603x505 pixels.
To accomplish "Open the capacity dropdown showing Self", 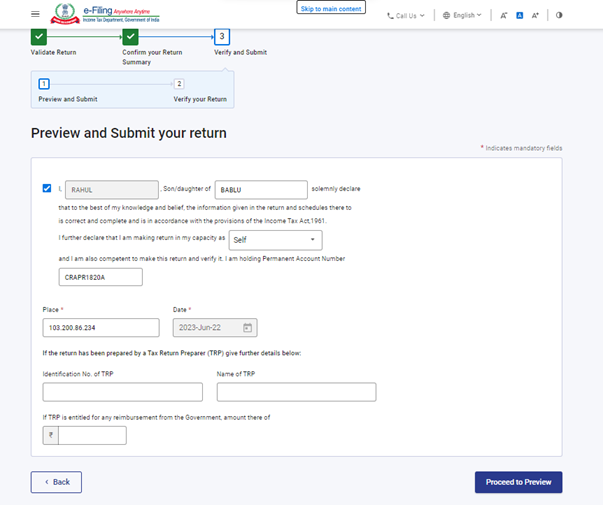I will pyautogui.click(x=275, y=240).
